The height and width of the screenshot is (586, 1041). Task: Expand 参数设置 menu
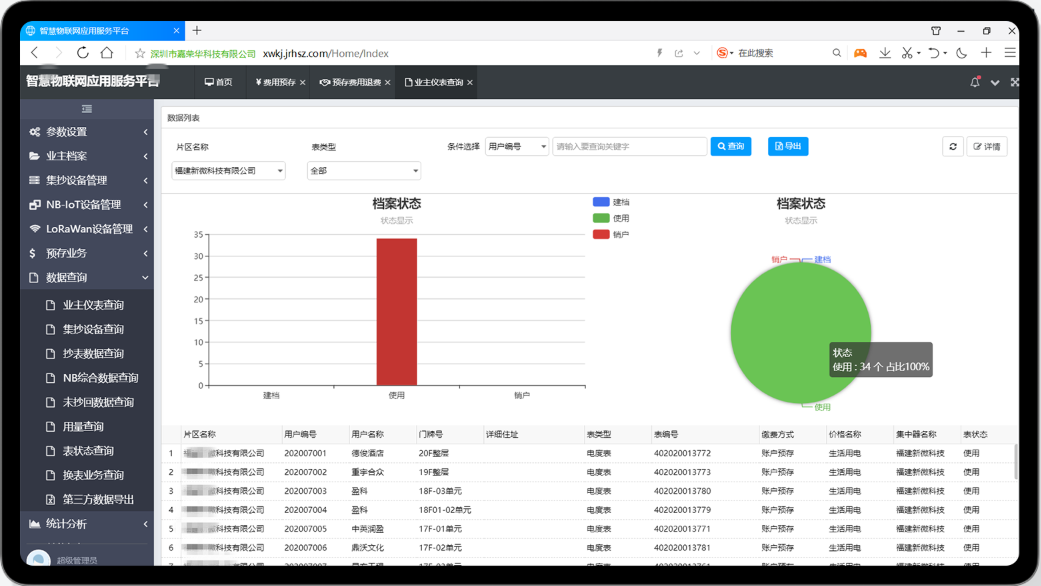87,132
